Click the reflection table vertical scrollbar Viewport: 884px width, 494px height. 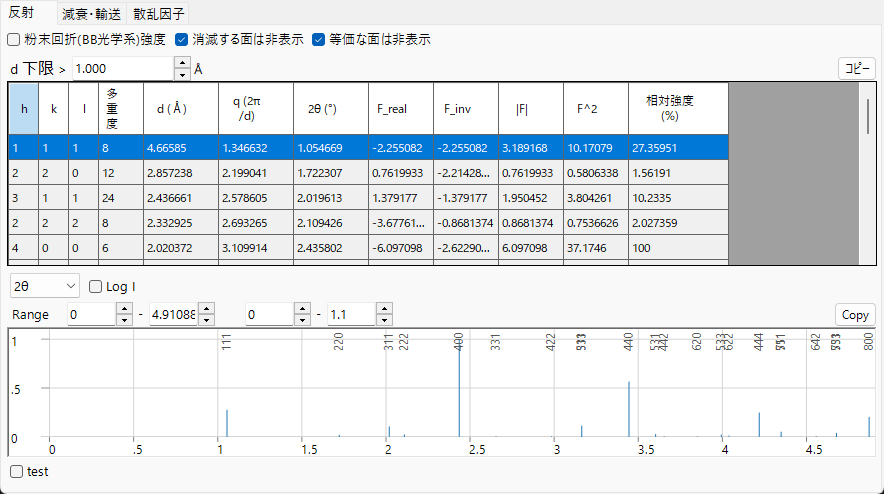(868, 173)
